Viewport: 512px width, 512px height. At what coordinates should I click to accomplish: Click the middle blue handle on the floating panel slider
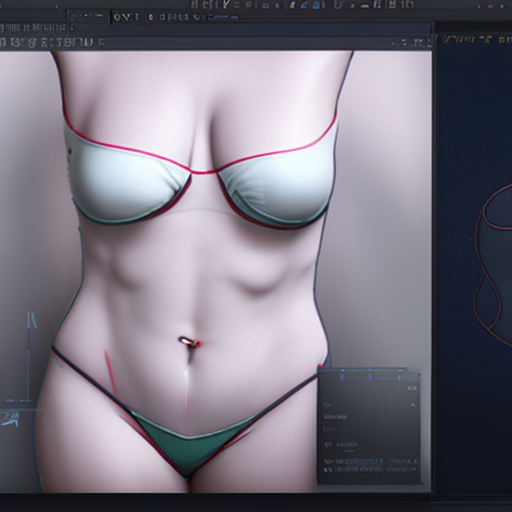click(370, 377)
